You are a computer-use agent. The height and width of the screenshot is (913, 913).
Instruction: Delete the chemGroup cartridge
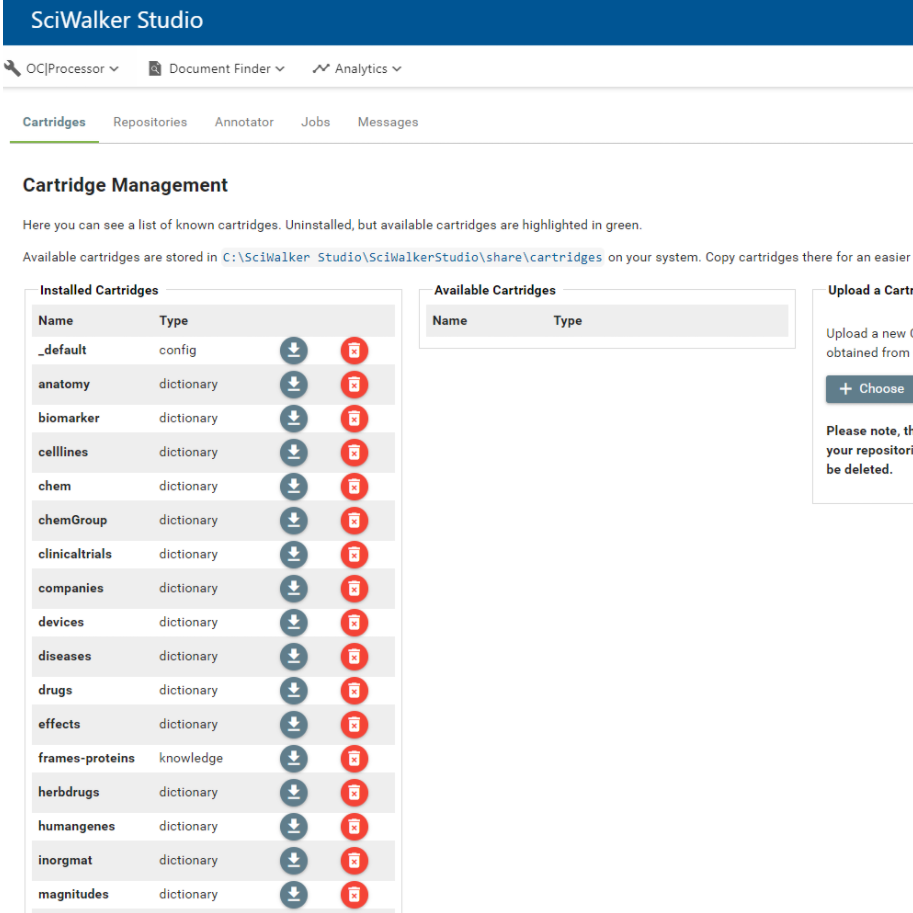(354, 520)
